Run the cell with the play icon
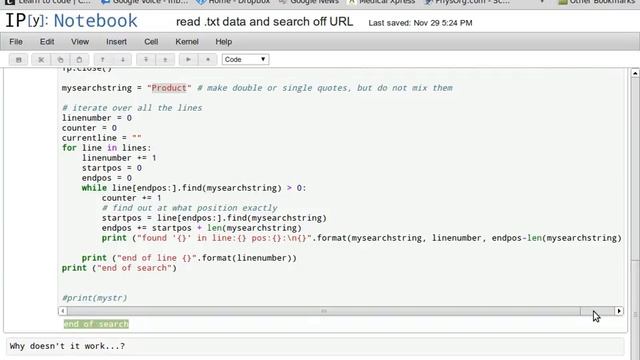Screen dimensions: 640x360 188,60
